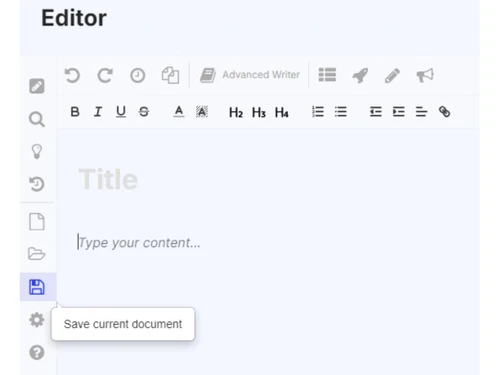The width and height of the screenshot is (500, 375).
Task: Open the revision history icon in sidebar
Action: coord(37,184)
